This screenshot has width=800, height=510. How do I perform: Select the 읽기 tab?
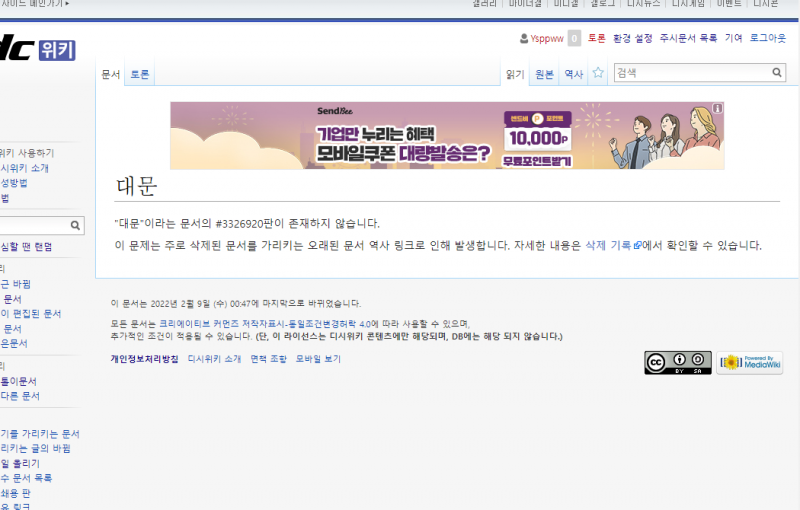coord(515,74)
